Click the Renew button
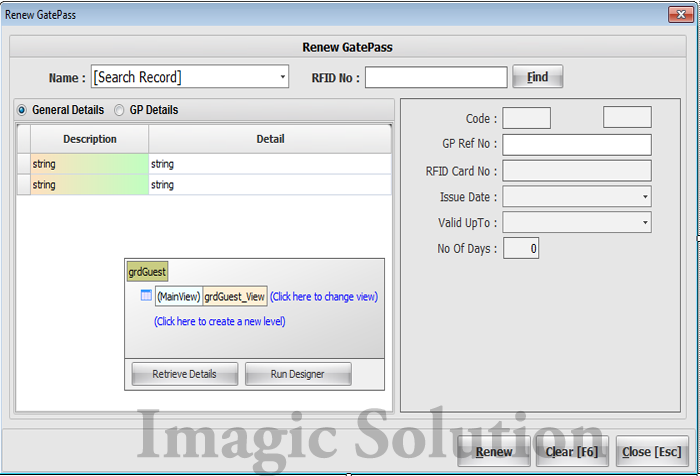Viewport: 700px width, 476px height. pyautogui.click(x=494, y=451)
